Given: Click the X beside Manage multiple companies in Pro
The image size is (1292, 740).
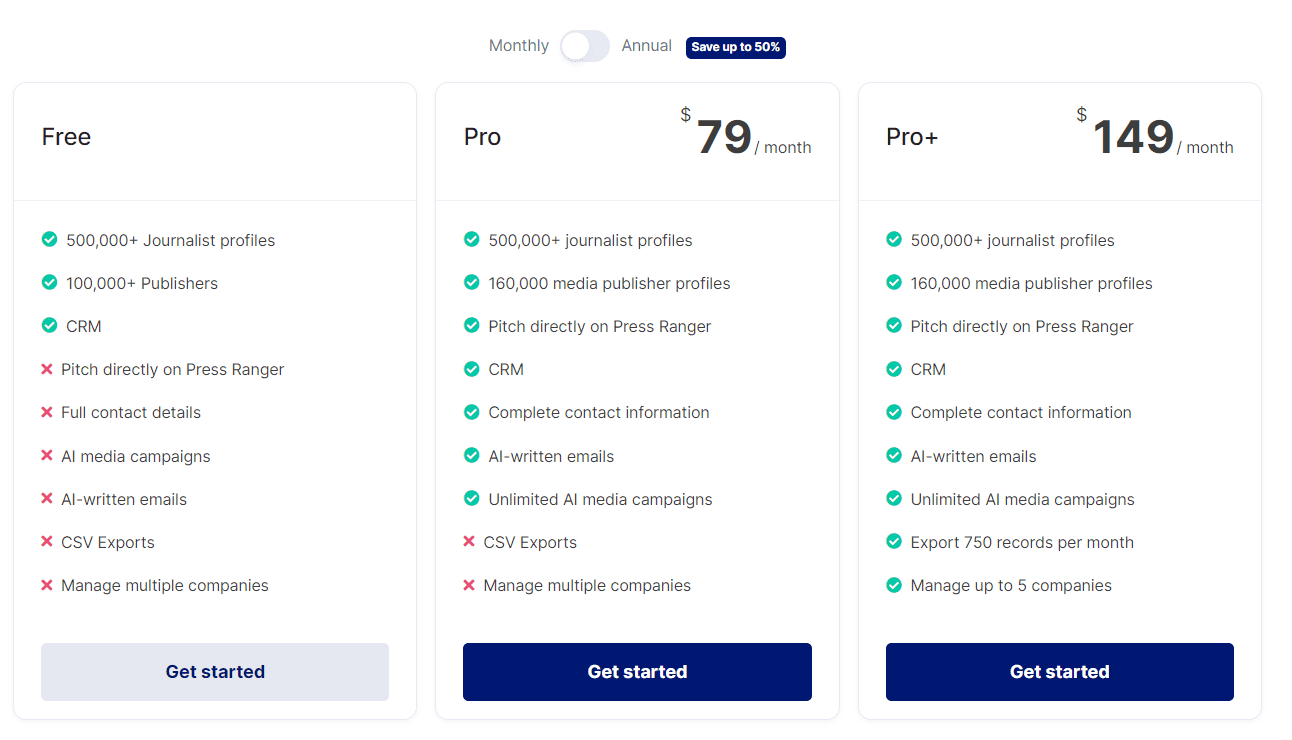Looking at the screenshot, I should [x=470, y=585].
